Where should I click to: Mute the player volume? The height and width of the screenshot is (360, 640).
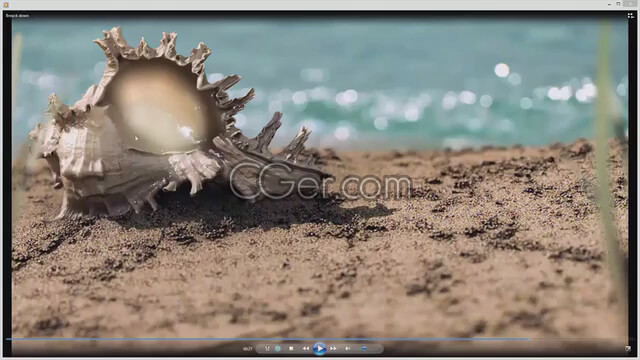point(347,349)
